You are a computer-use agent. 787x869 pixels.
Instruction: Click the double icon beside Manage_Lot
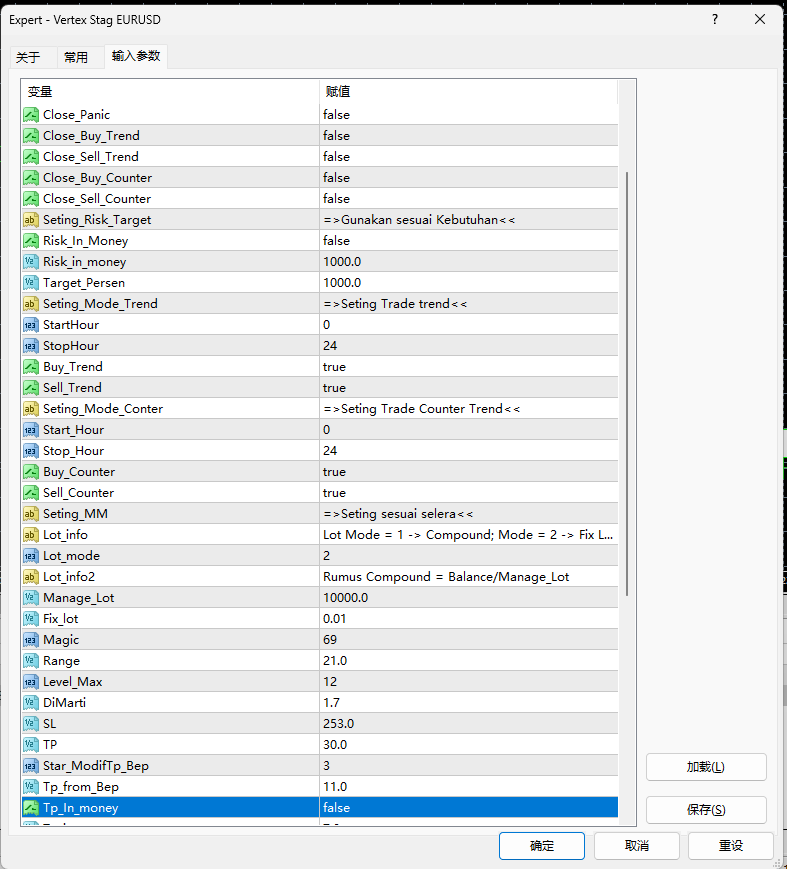pos(31,598)
